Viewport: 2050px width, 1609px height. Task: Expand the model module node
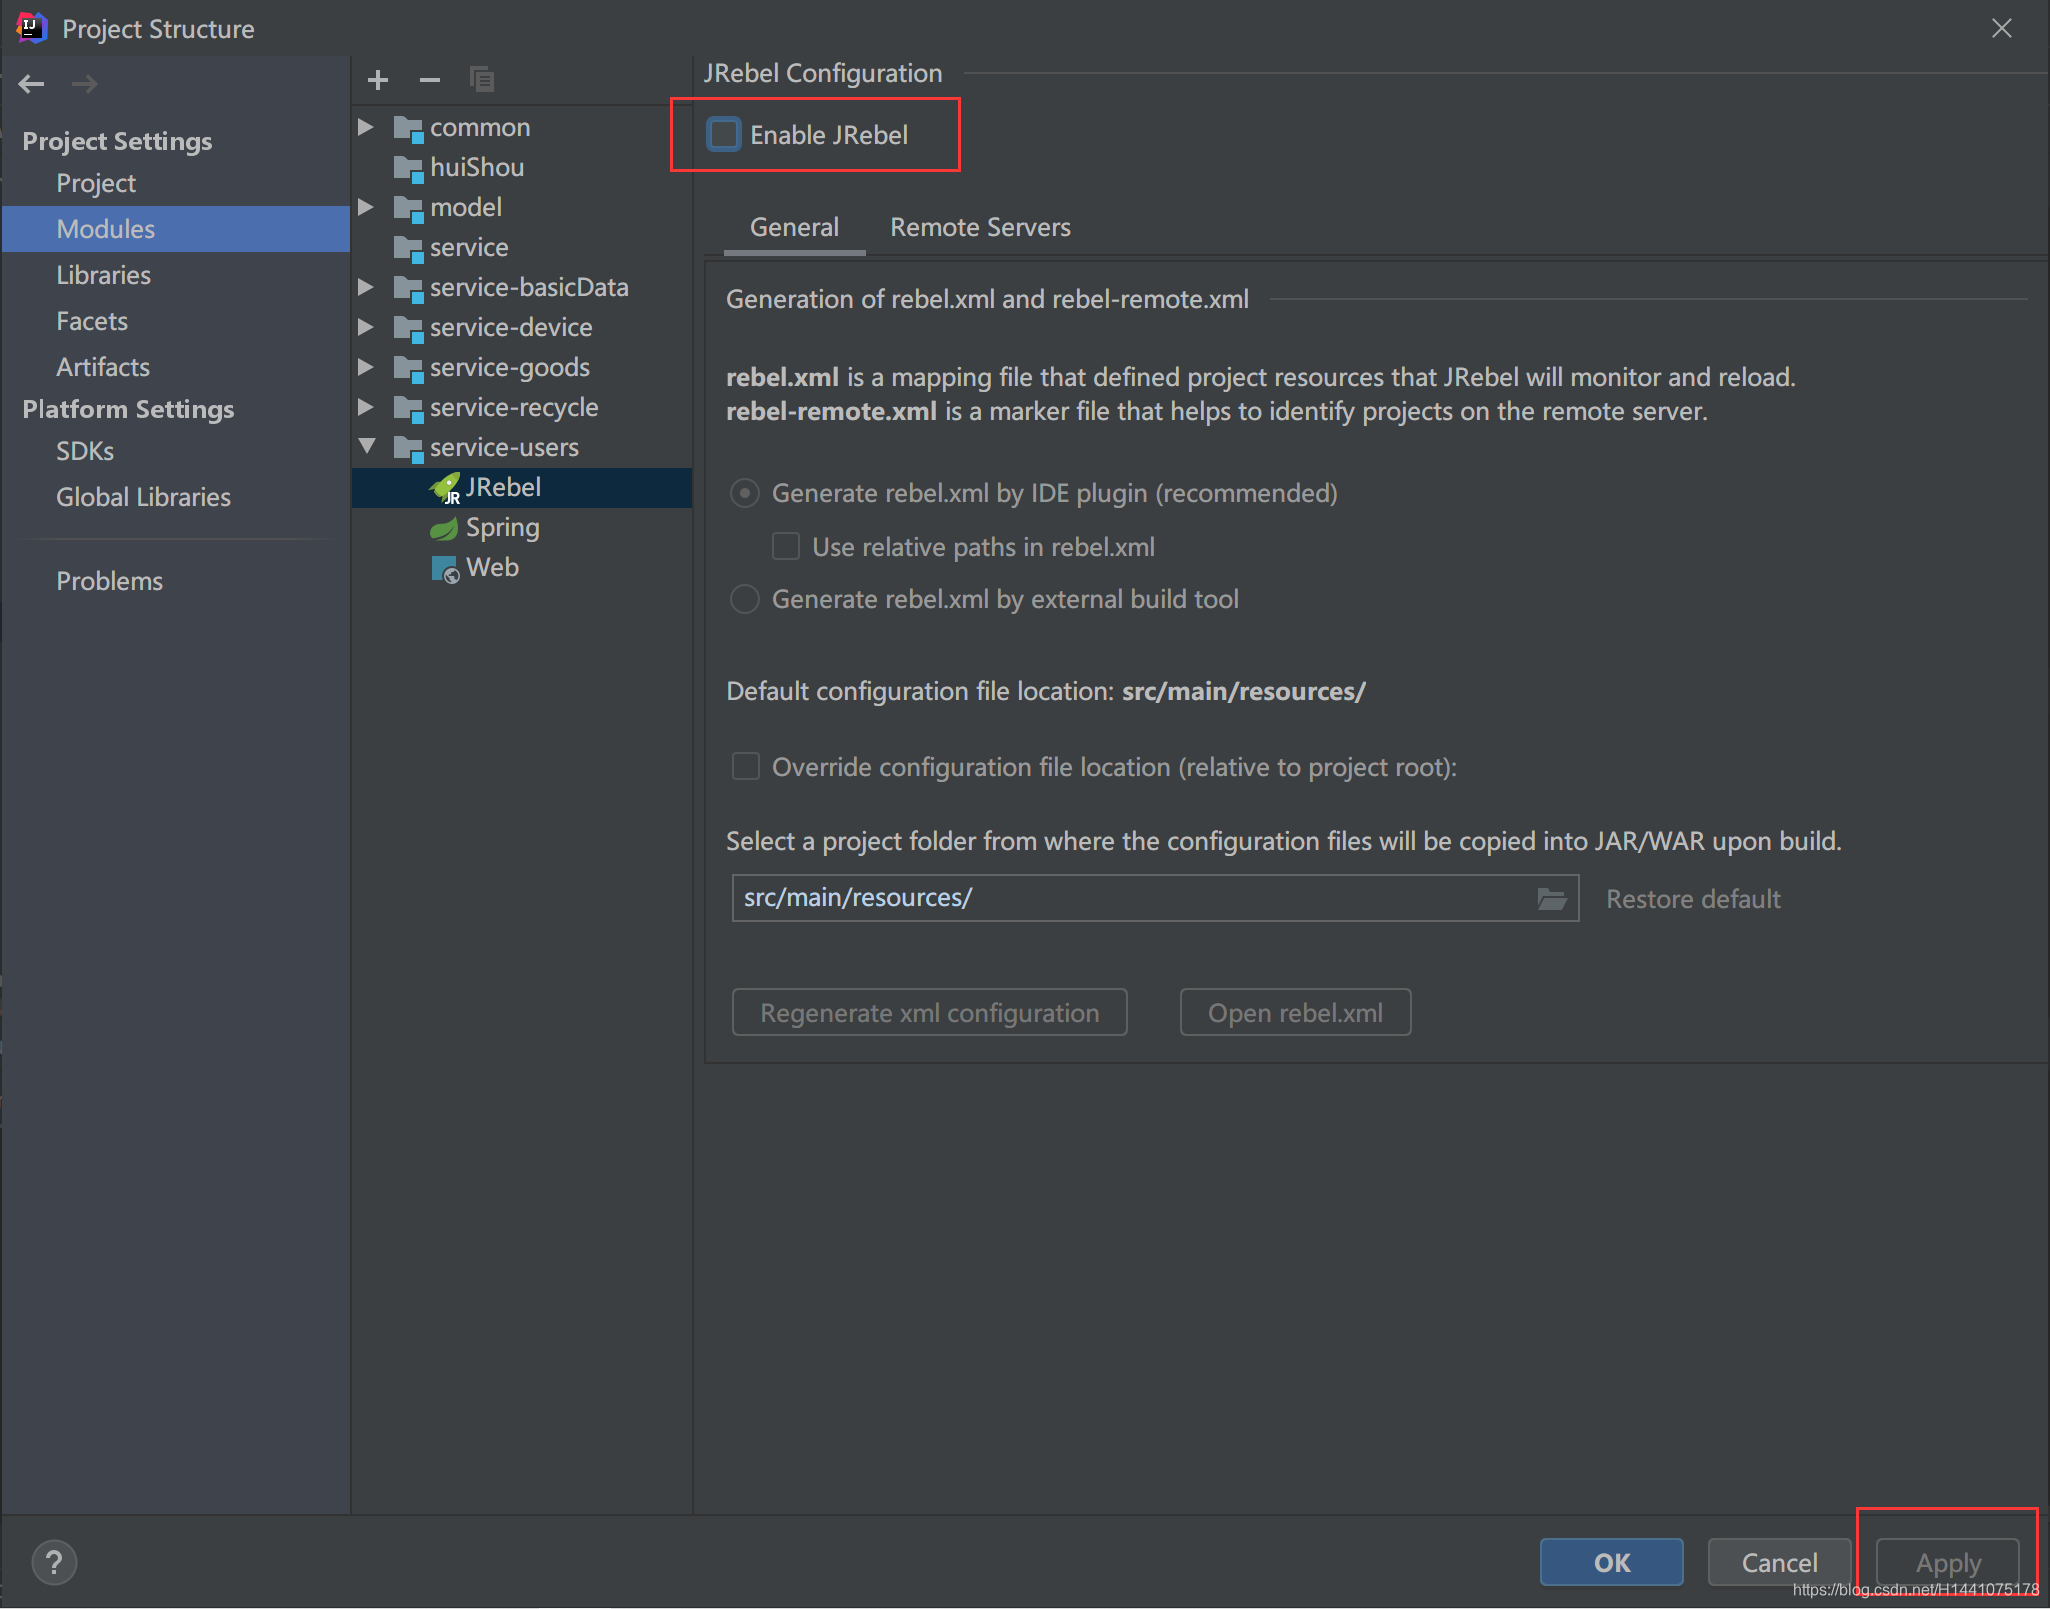366,207
